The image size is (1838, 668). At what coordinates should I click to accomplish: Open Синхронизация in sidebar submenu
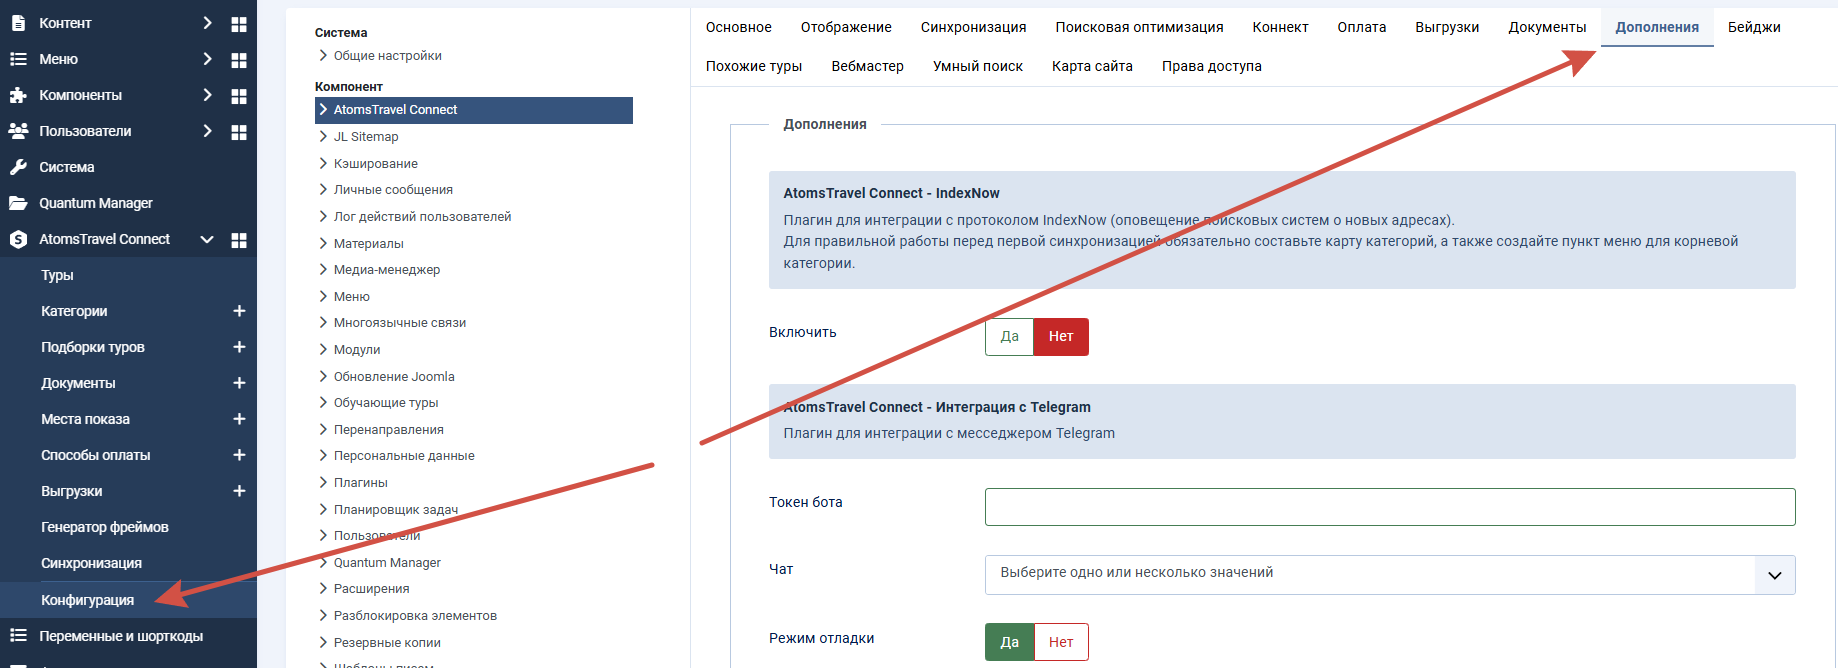[x=91, y=563]
